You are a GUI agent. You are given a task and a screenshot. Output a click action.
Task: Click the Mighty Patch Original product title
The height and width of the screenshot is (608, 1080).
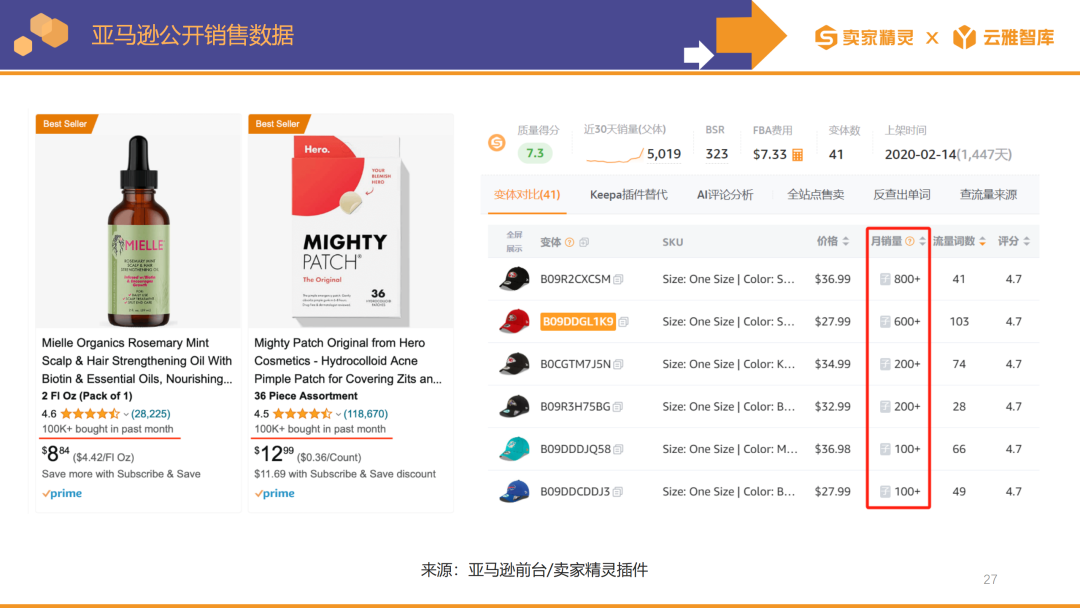click(348, 361)
